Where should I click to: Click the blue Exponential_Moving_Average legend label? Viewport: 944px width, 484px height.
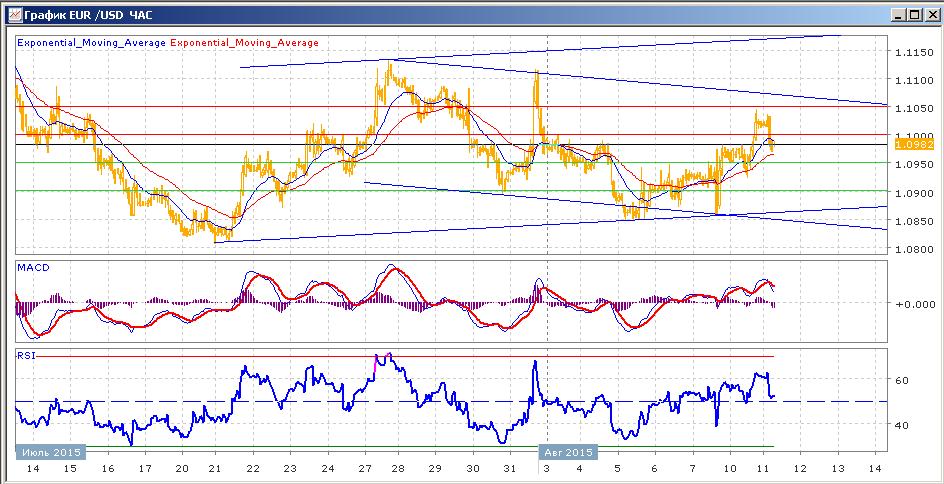point(92,43)
